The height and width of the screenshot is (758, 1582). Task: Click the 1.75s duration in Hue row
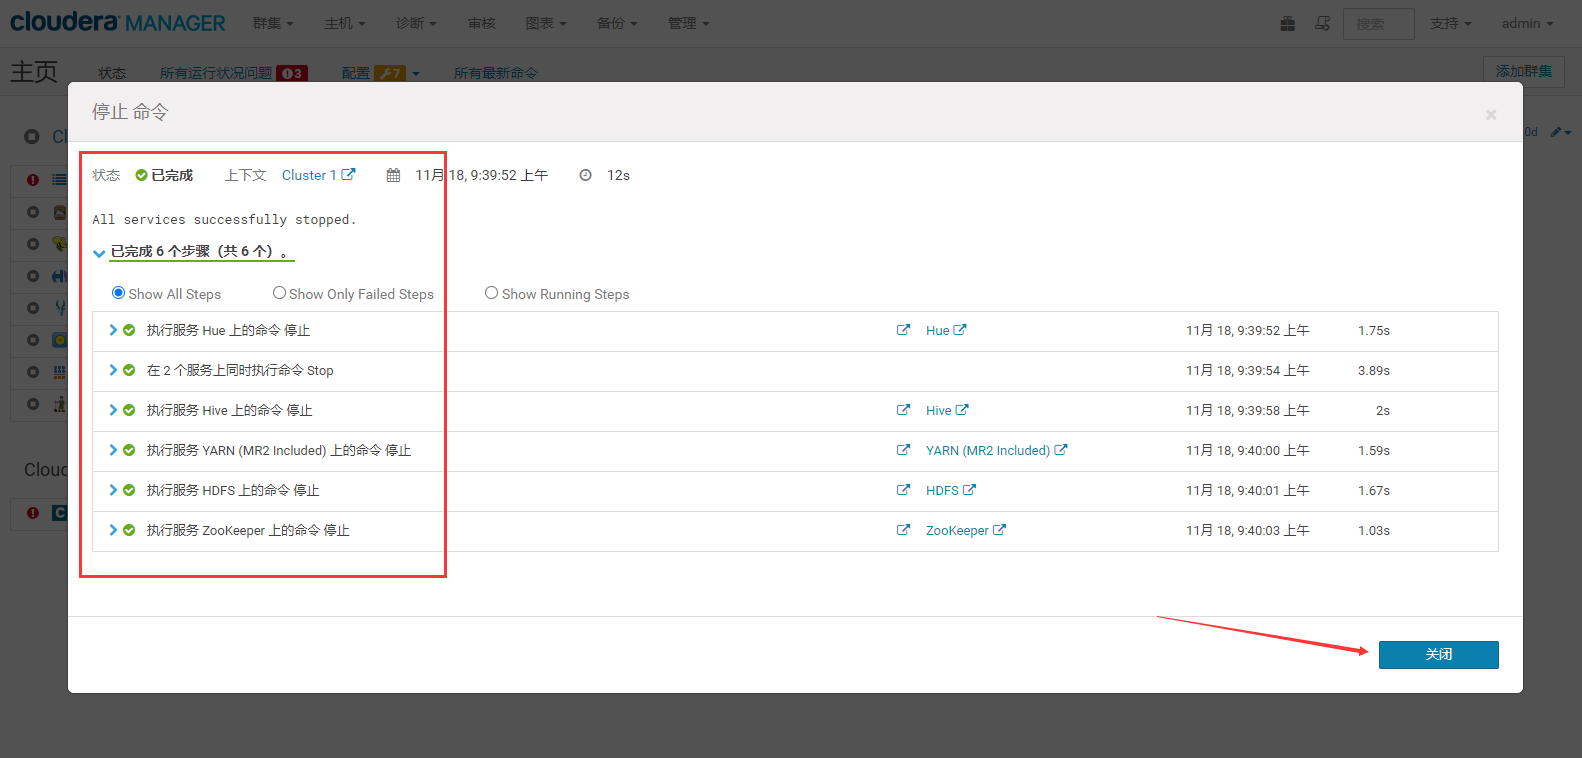pos(1374,330)
